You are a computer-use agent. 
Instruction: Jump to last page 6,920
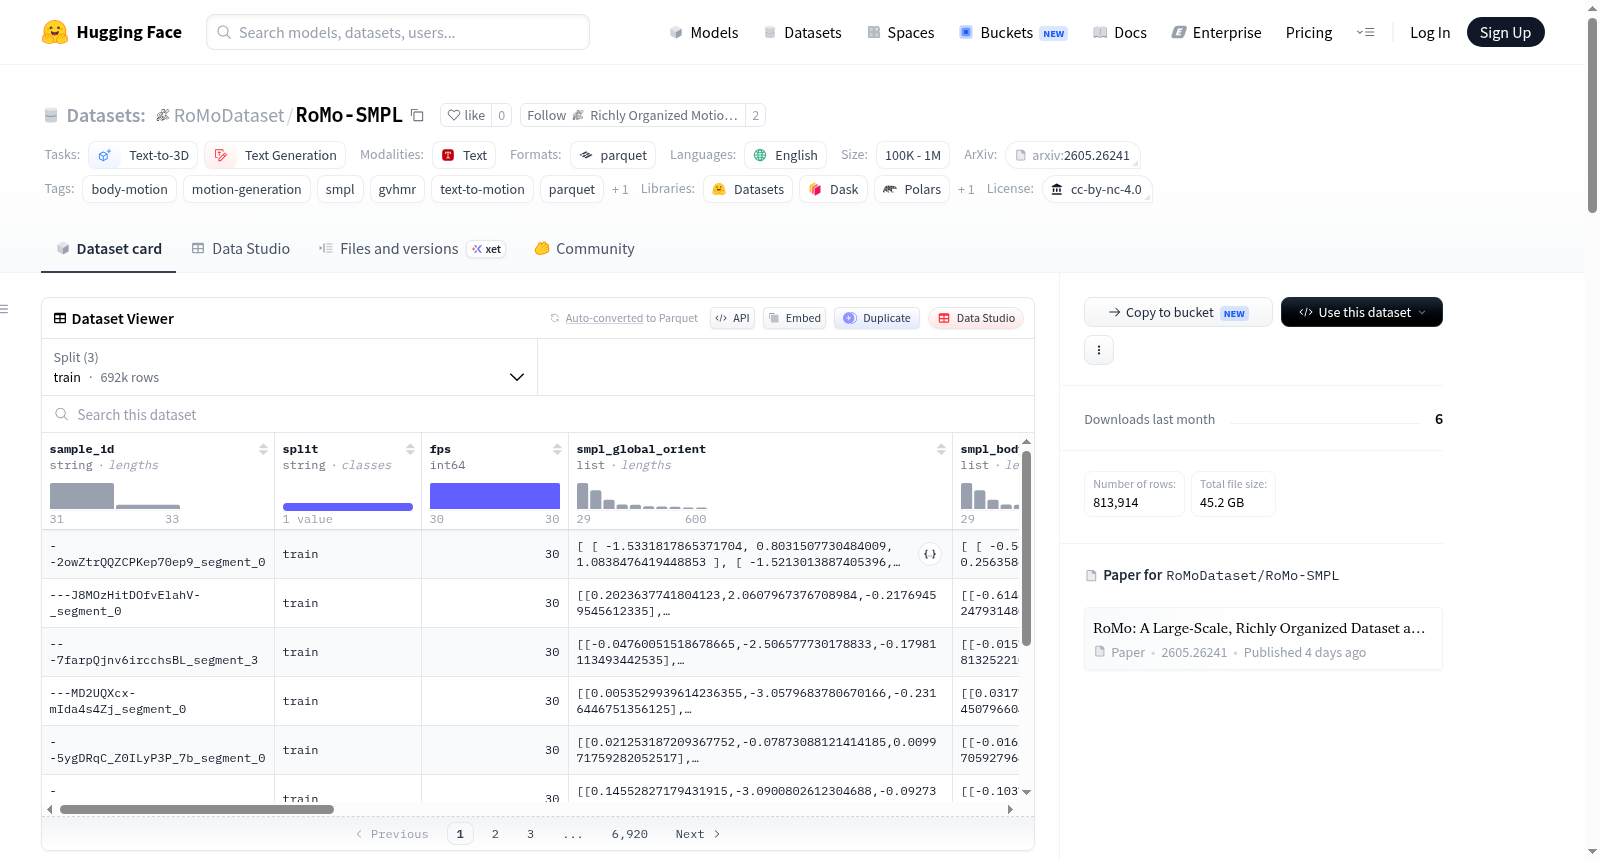(630, 834)
